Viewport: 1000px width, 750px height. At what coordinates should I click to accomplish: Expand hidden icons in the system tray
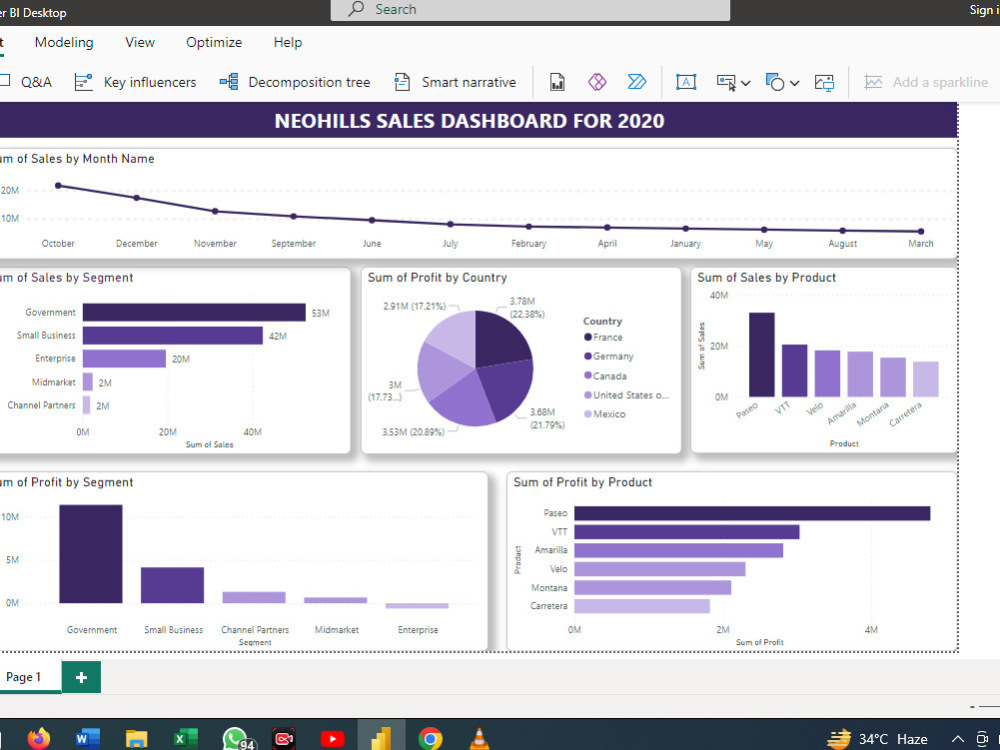(x=957, y=738)
